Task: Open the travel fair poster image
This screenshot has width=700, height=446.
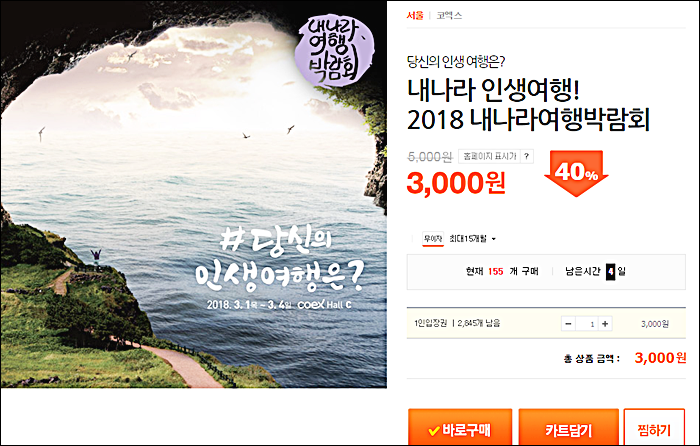Action: [x=193, y=194]
